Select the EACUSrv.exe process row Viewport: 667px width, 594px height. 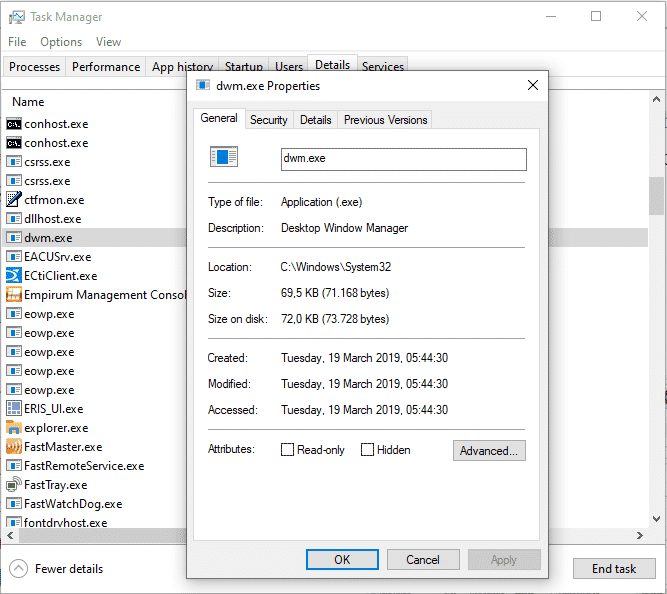(94, 257)
